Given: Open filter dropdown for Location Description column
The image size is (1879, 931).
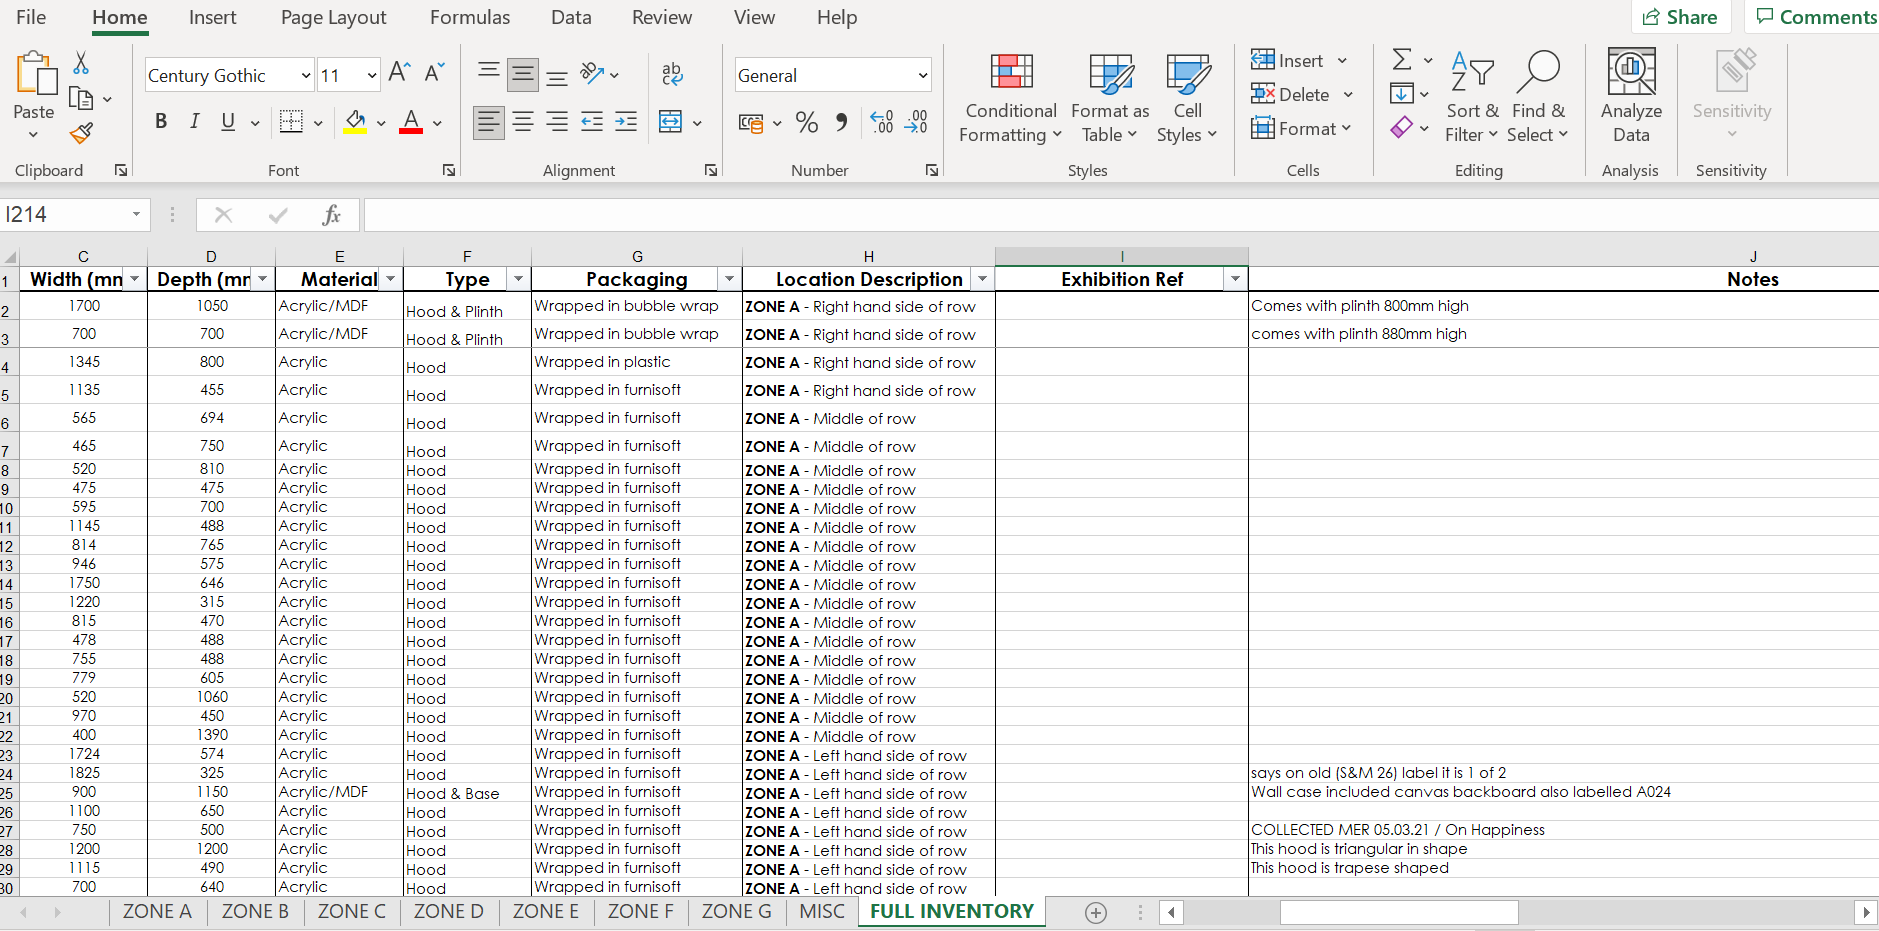Looking at the screenshot, I should (983, 279).
